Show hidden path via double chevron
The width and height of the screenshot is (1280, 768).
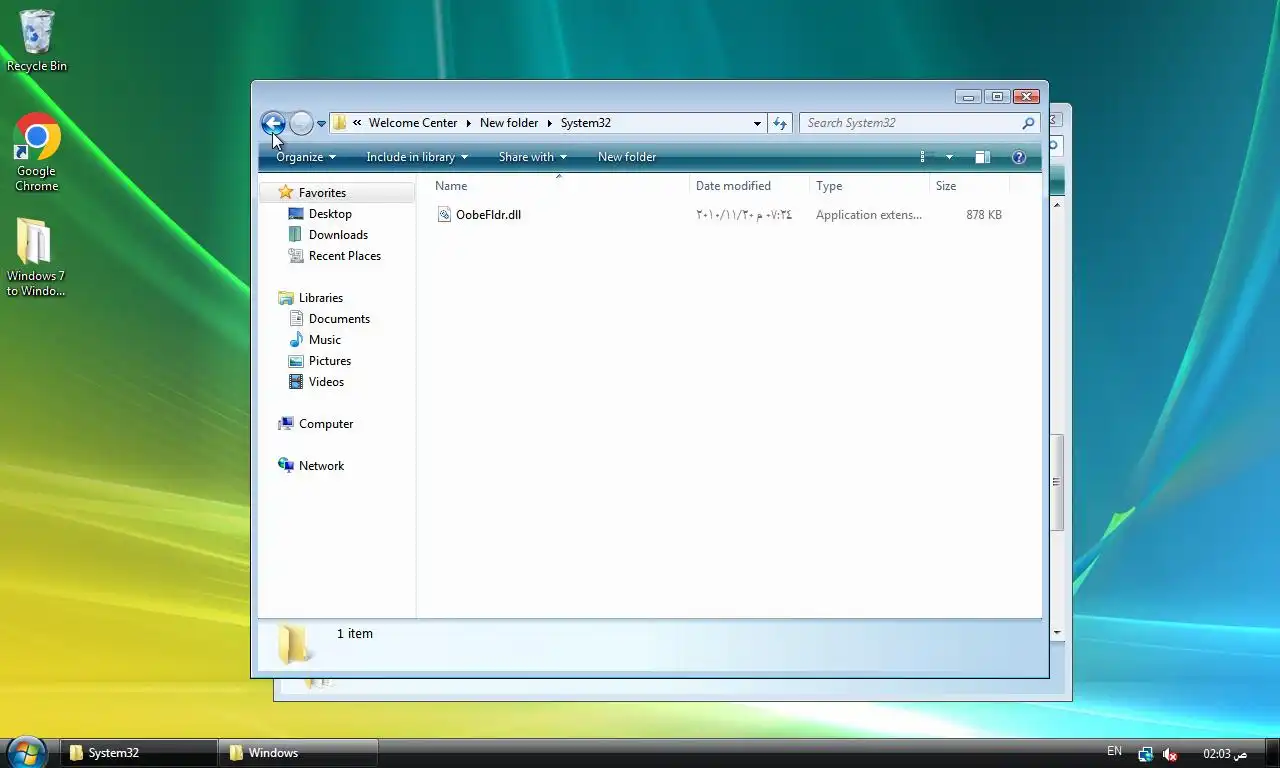[x=357, y=123]
